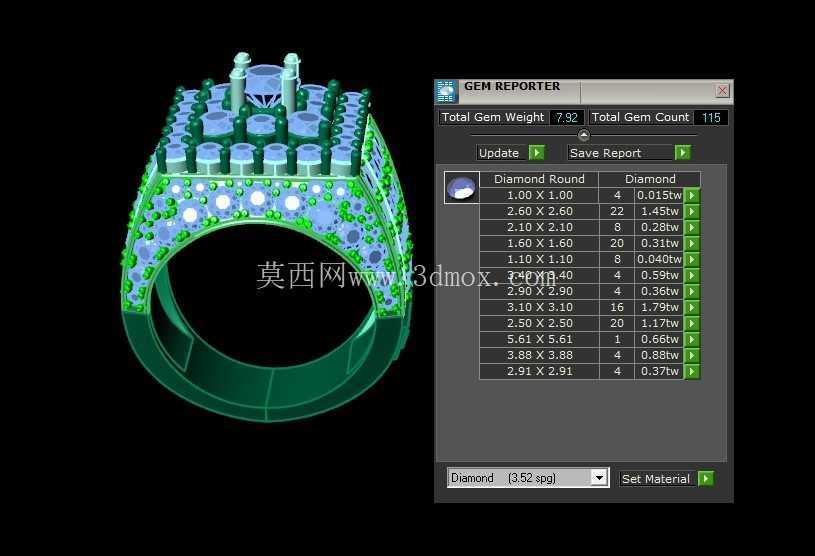Click the Gem Reporter panel icon
The image size is (815, 556).
446,91
